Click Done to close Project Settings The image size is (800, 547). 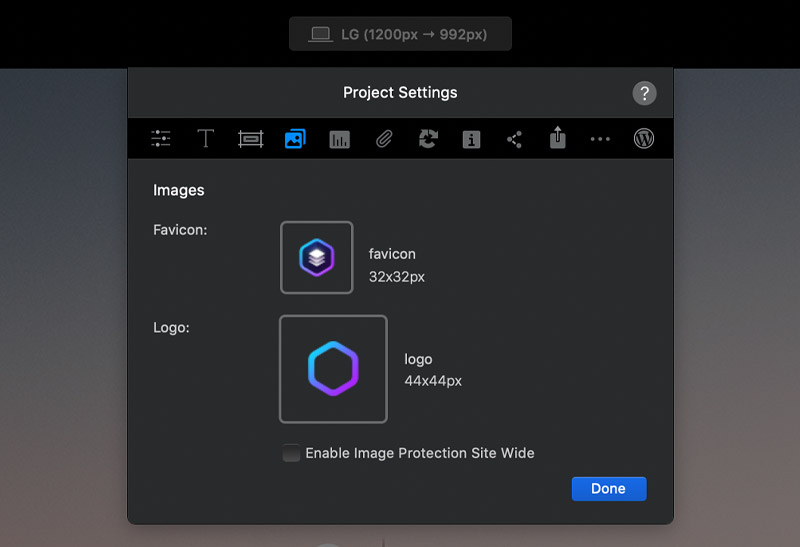pyautogui.click(x=609, y=489)
